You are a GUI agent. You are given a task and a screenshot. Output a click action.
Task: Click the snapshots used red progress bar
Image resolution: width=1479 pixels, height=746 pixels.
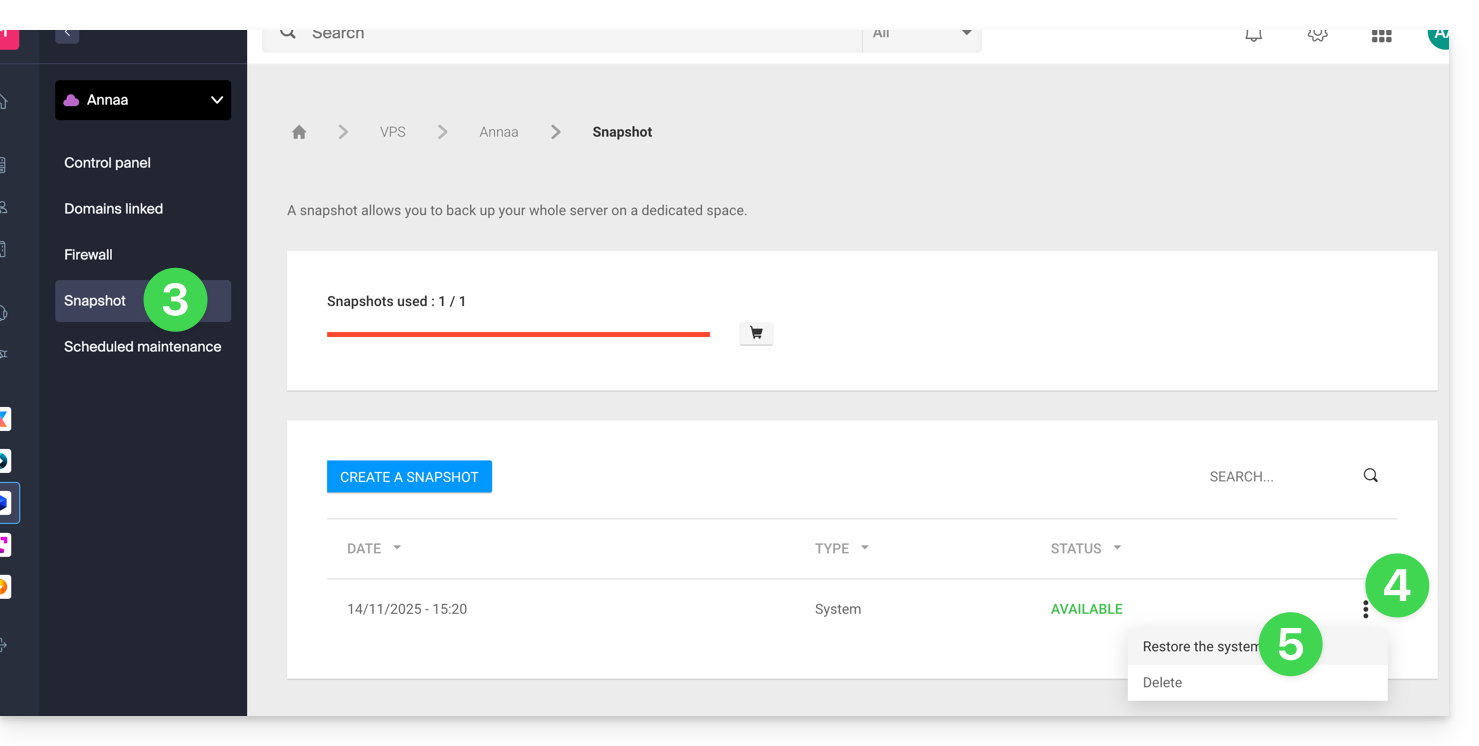click(x=518, y=334)
